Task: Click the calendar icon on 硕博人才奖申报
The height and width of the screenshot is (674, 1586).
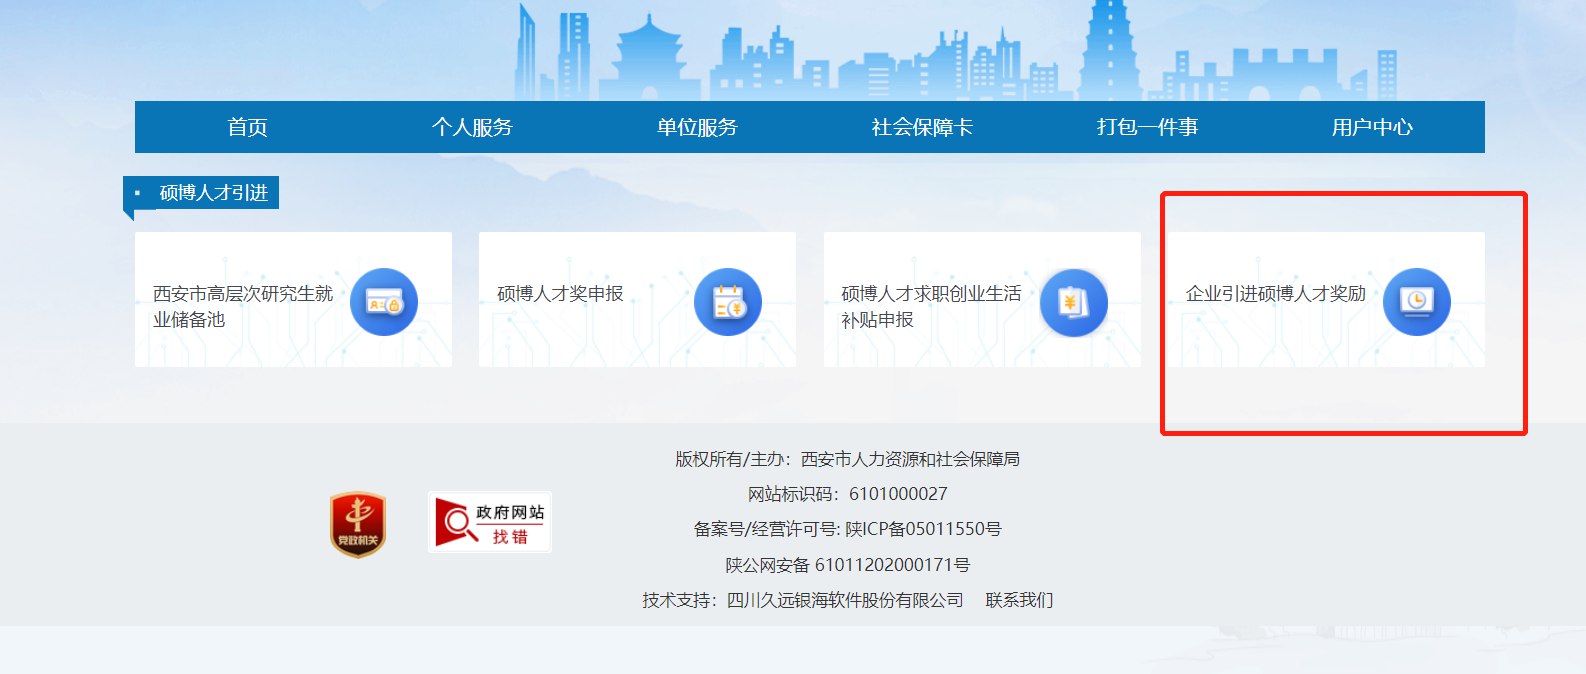Action: [728, 302]
